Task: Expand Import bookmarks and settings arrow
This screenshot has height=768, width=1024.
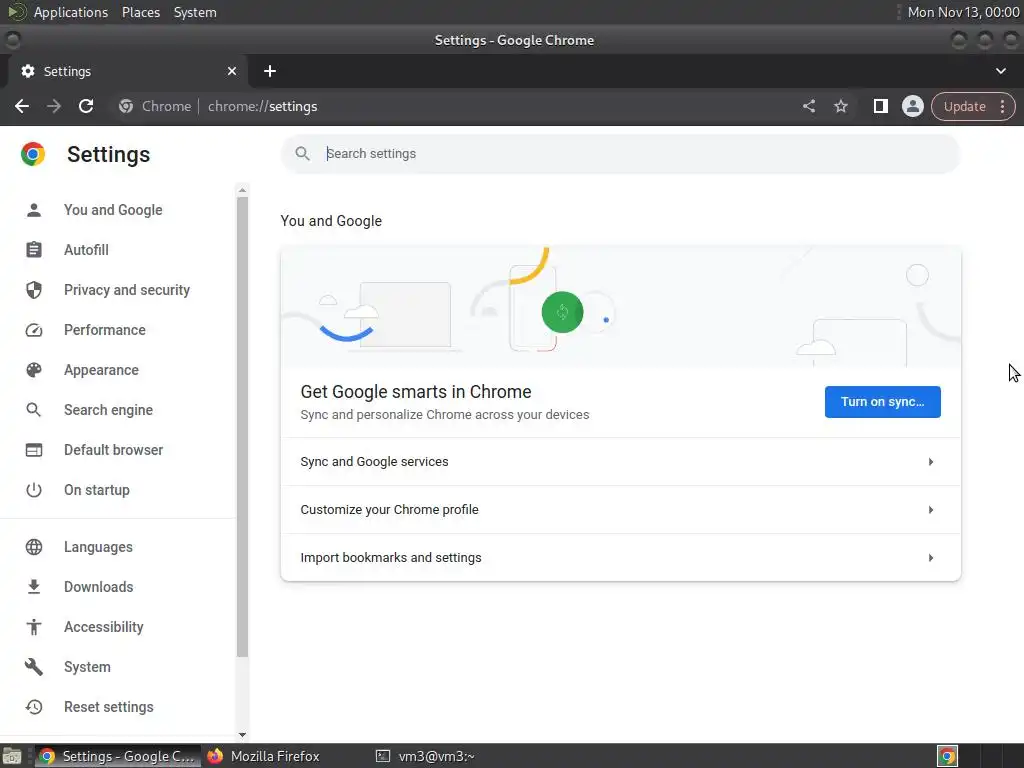Action: [x=931, y=558]
